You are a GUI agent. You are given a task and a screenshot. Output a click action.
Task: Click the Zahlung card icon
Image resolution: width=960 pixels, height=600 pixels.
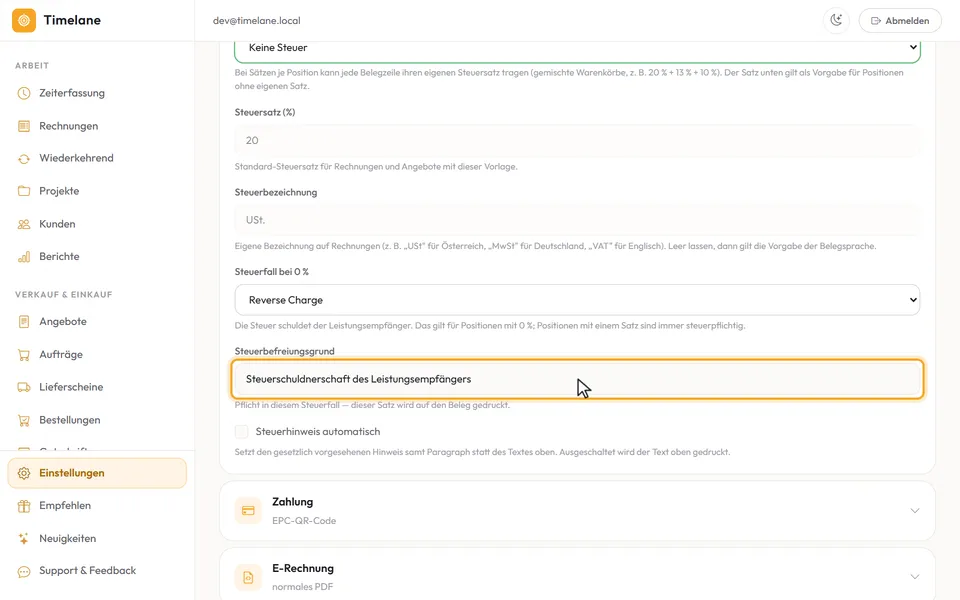[248, 511]
